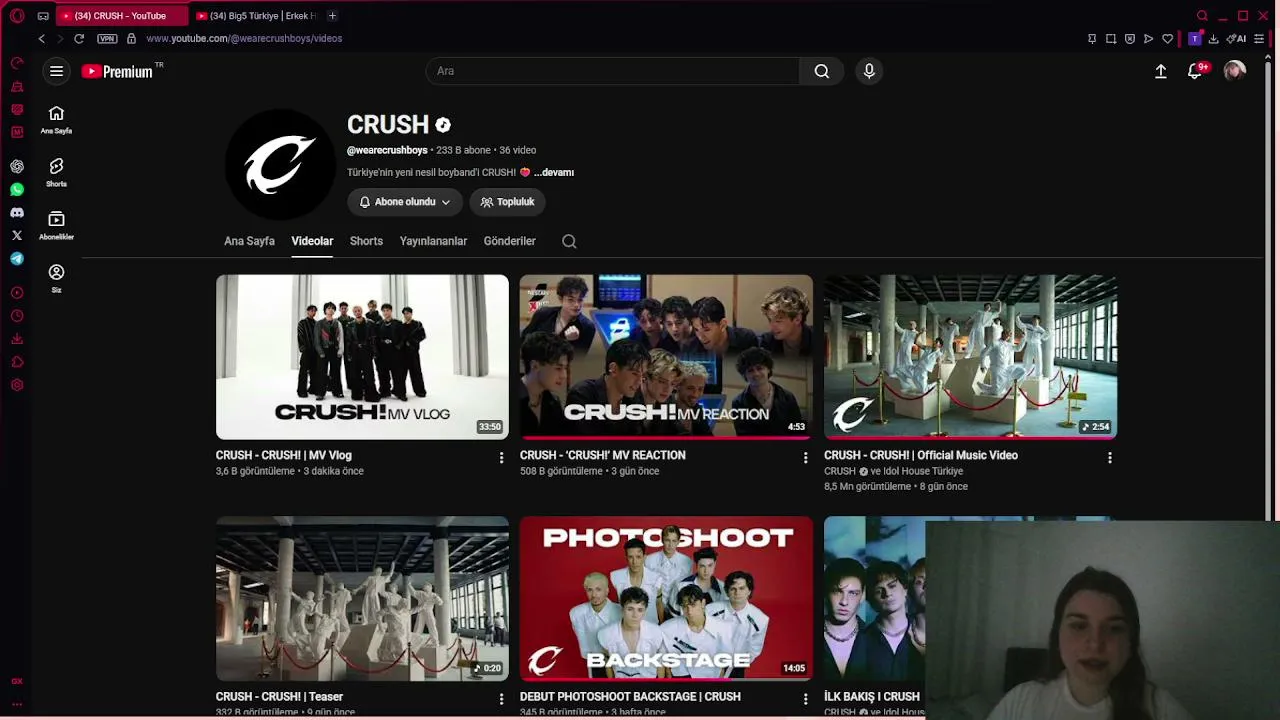Open Siz in YouTube mini sidebar
Viewport: 1280px width, 720px height.
56,278
